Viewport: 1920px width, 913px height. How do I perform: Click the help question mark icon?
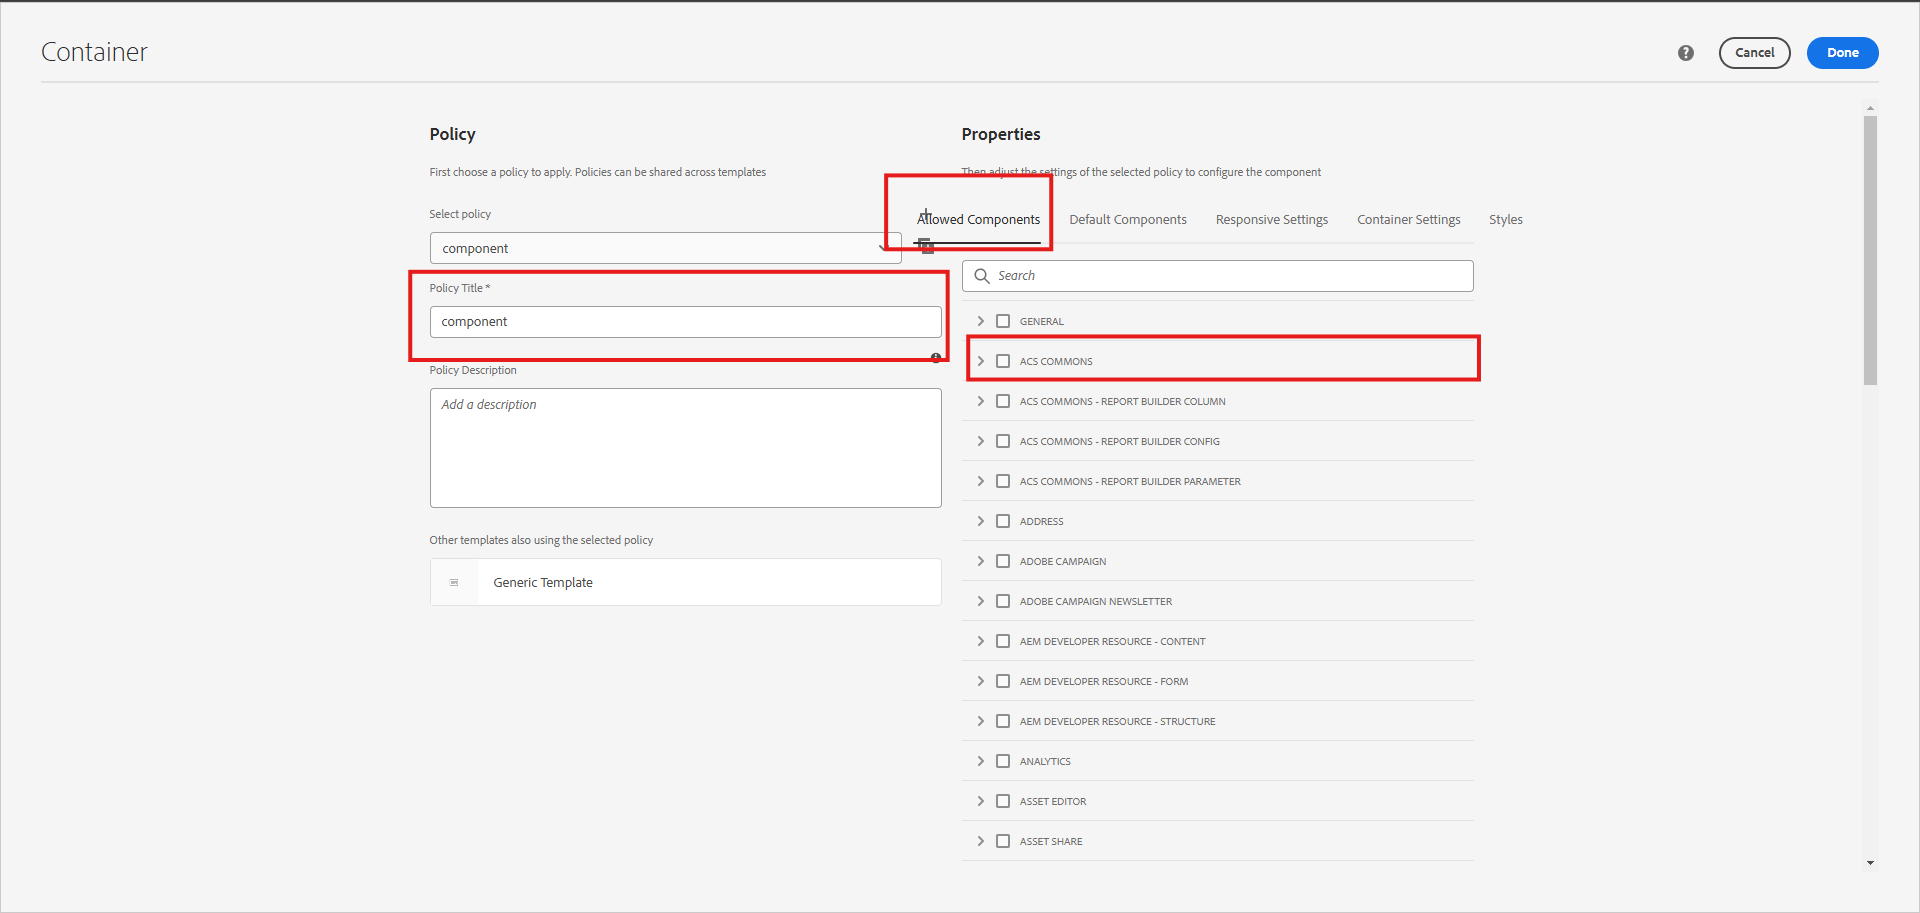click(x=1685, y=53)
